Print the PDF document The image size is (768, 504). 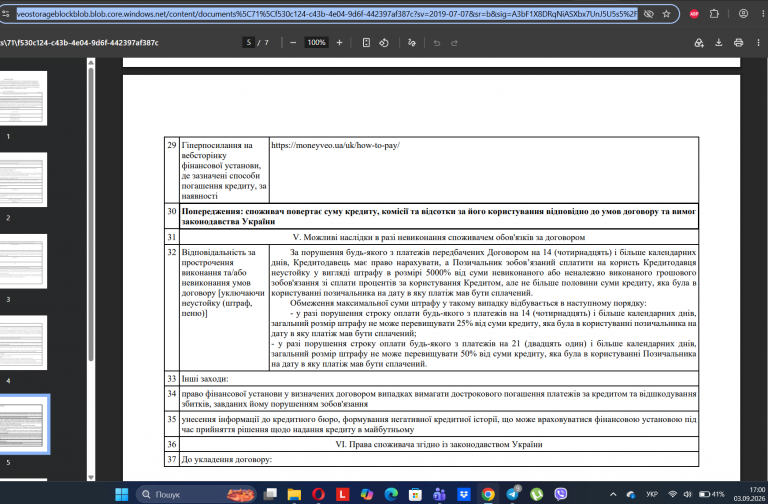[739, 43]
